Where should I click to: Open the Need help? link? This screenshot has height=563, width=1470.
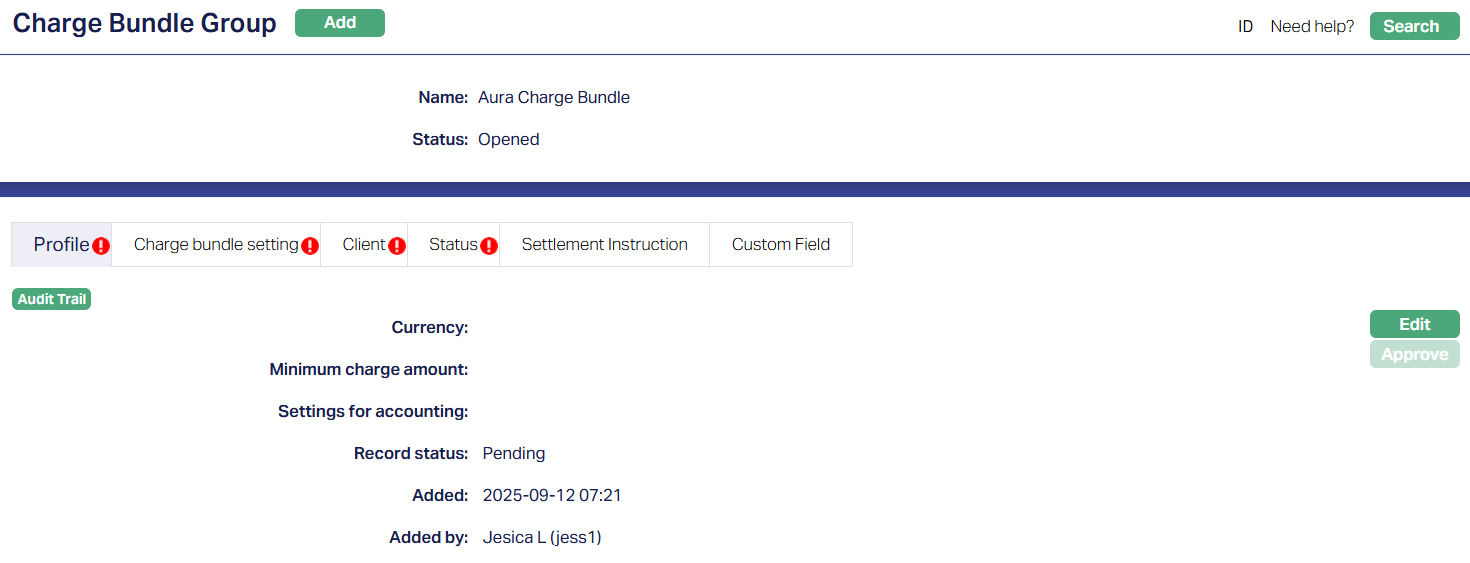coord(1312,27)
